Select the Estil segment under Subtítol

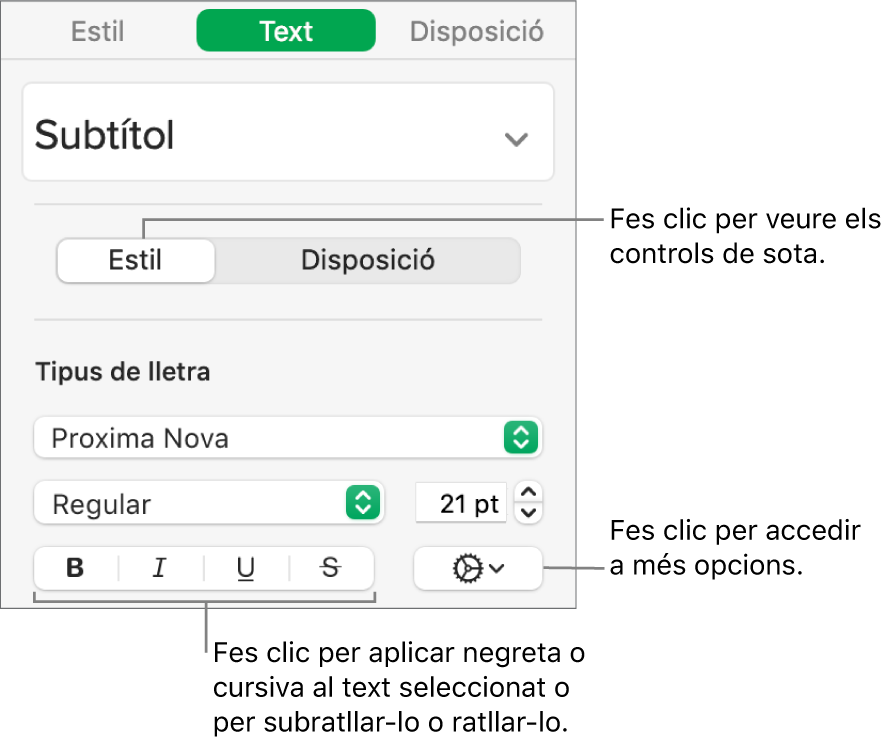[x=136, y=261]
